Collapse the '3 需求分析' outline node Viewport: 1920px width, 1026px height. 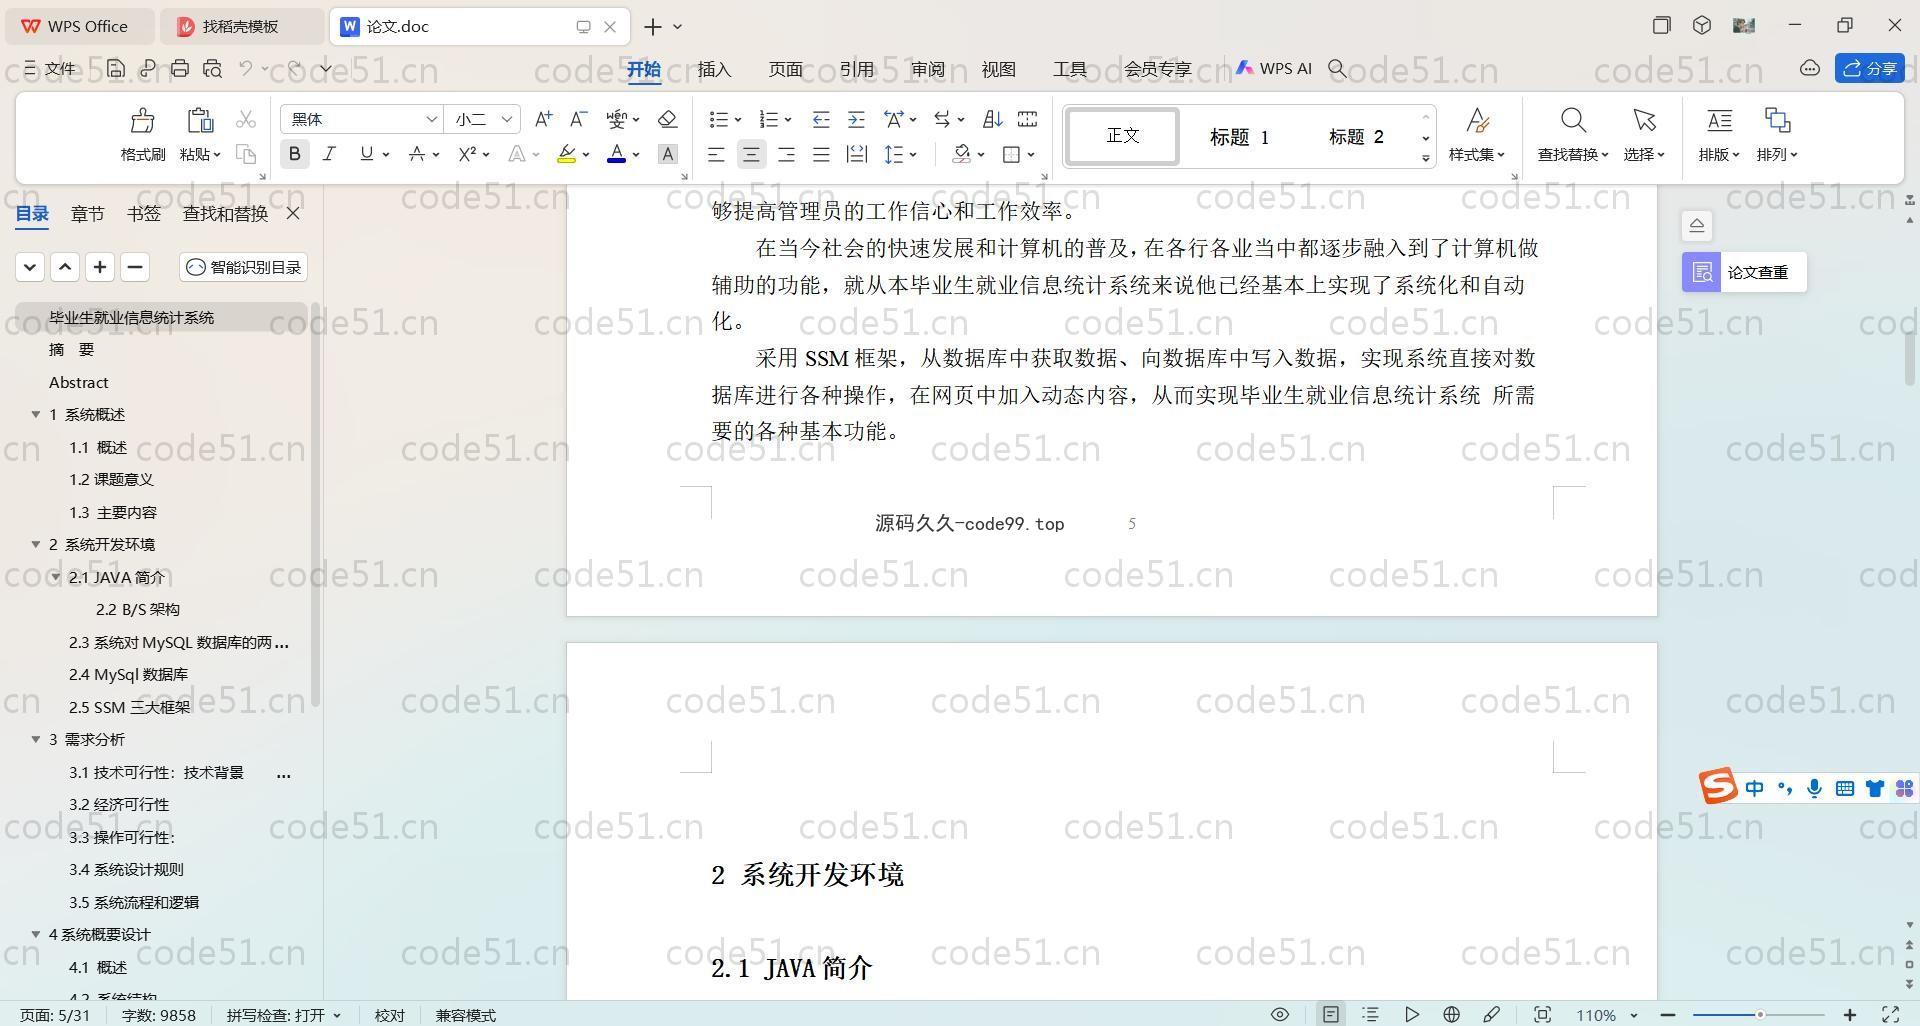pyautogui.click(x=36, y=739)
